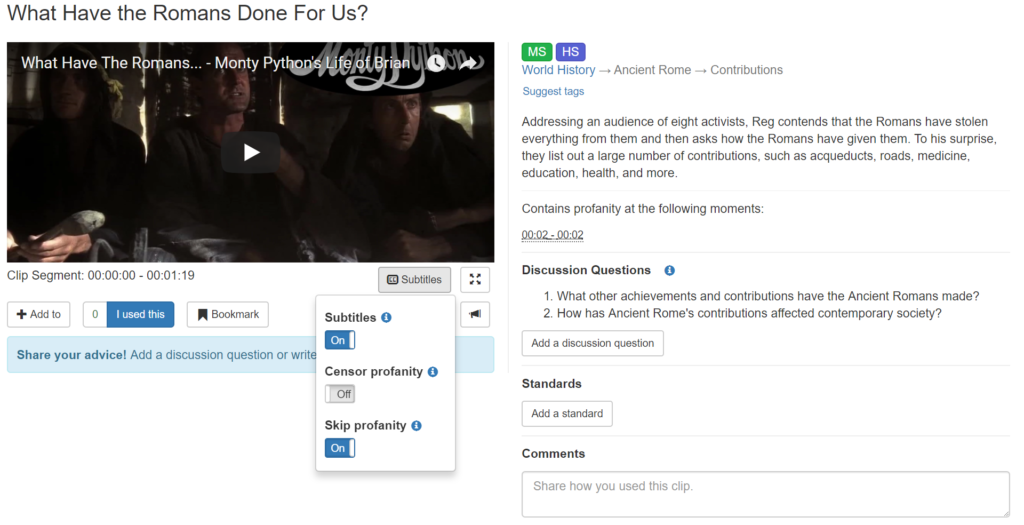Click the Watch Later clock icon on video
This screenshot has height=525, width=1024.
point(436,63)
